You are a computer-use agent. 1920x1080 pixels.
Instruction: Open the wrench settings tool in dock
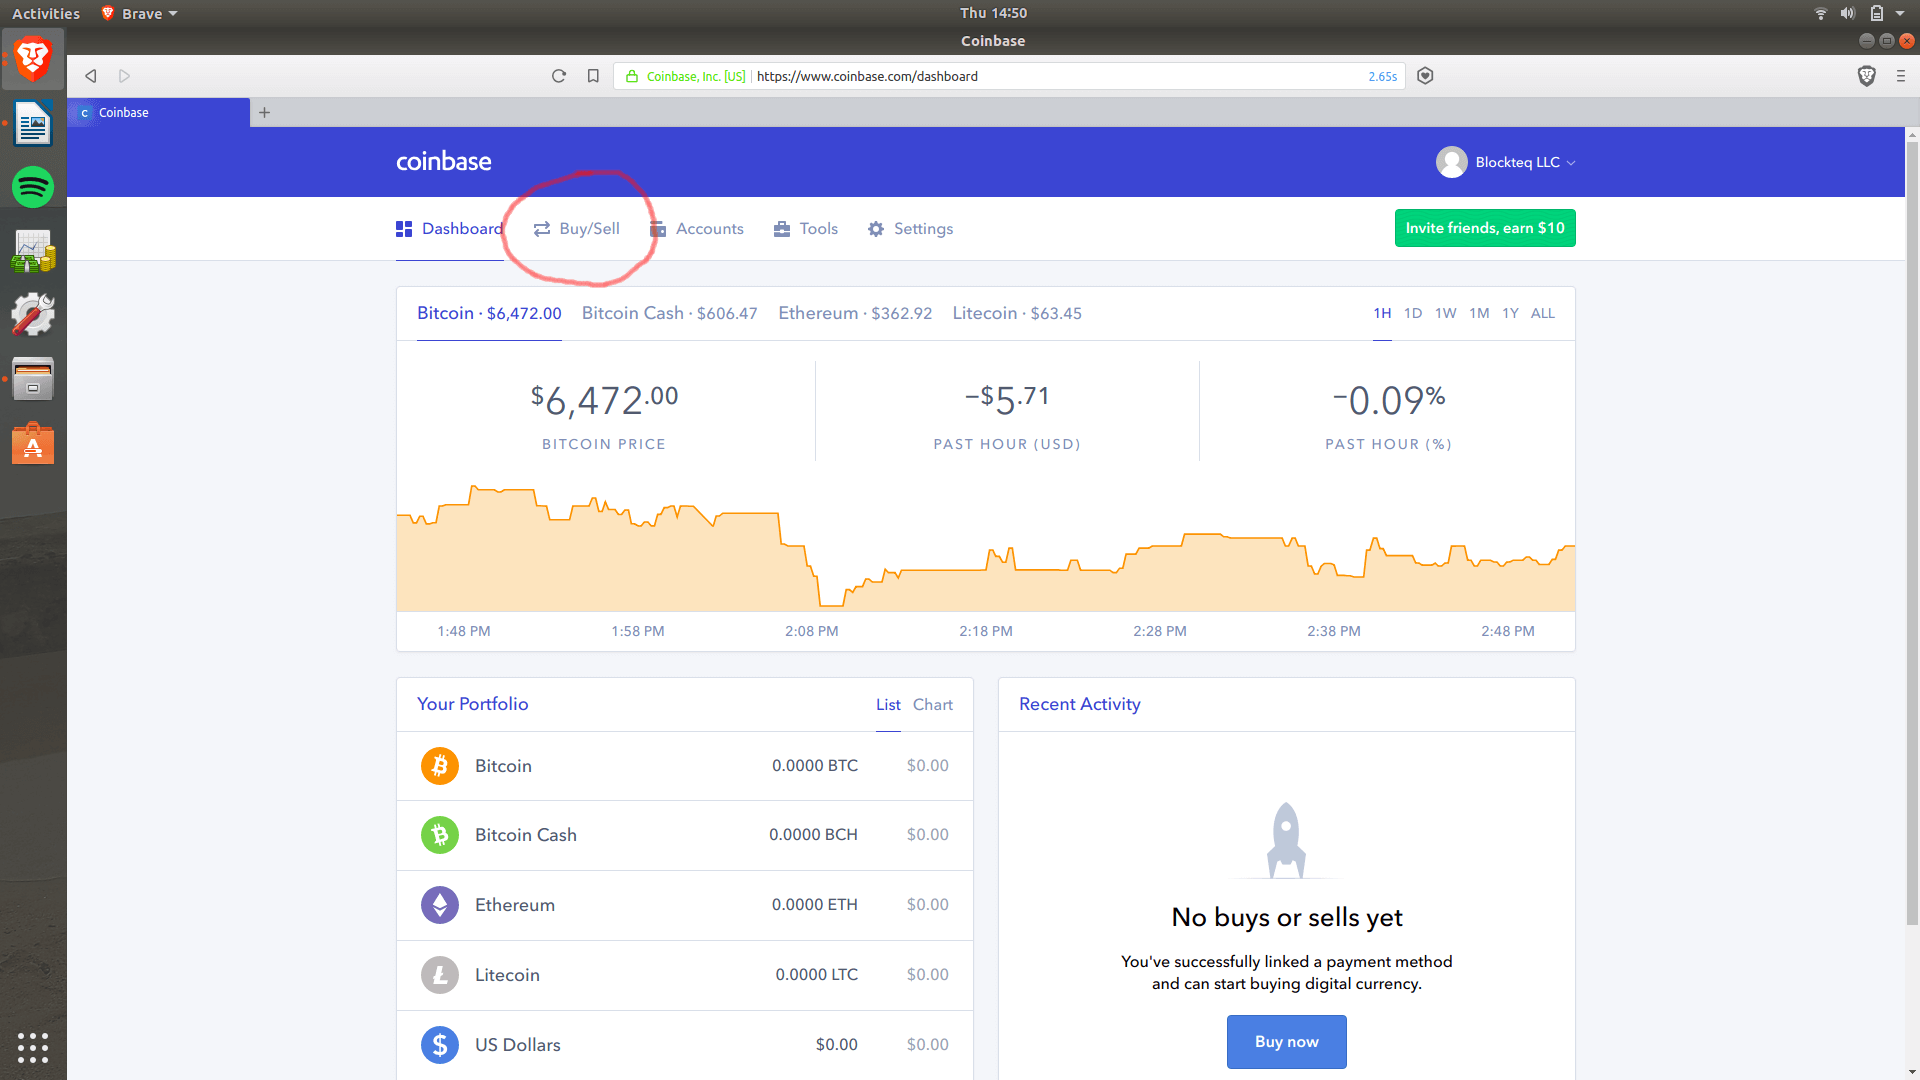[x=33, y=315]
